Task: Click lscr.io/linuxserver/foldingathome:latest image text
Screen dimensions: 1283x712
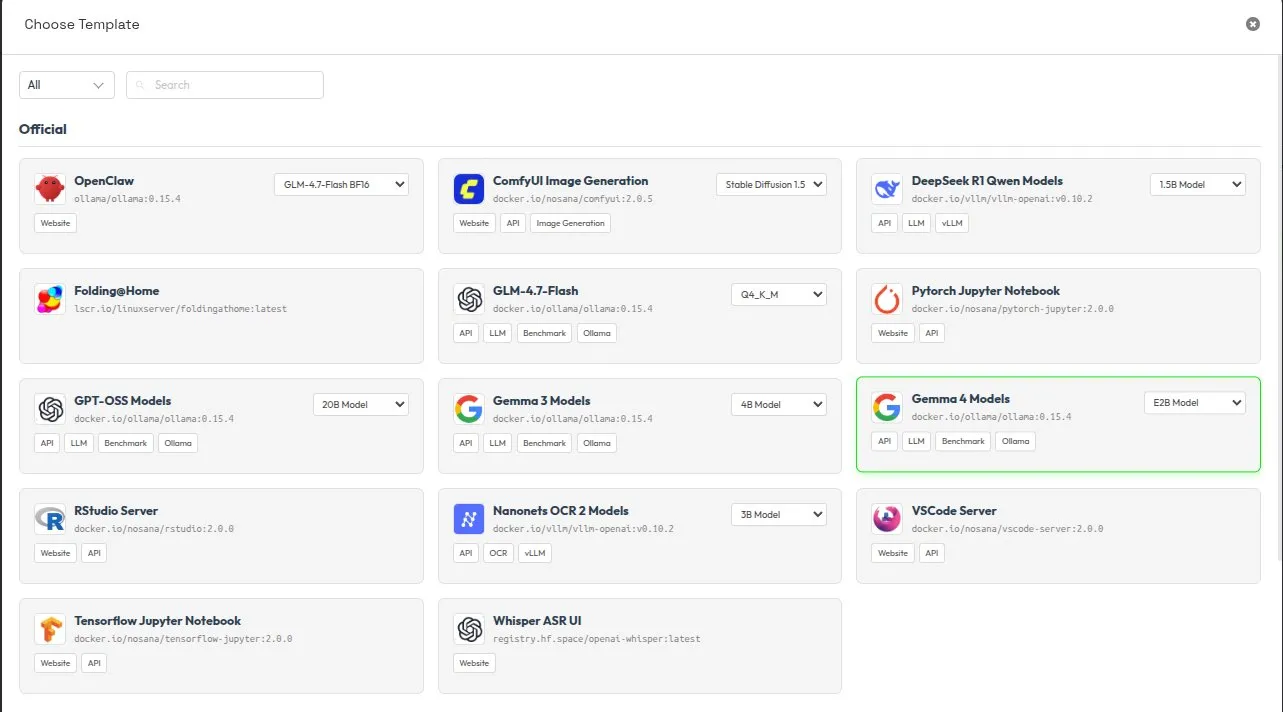Action: pos(181,309)
